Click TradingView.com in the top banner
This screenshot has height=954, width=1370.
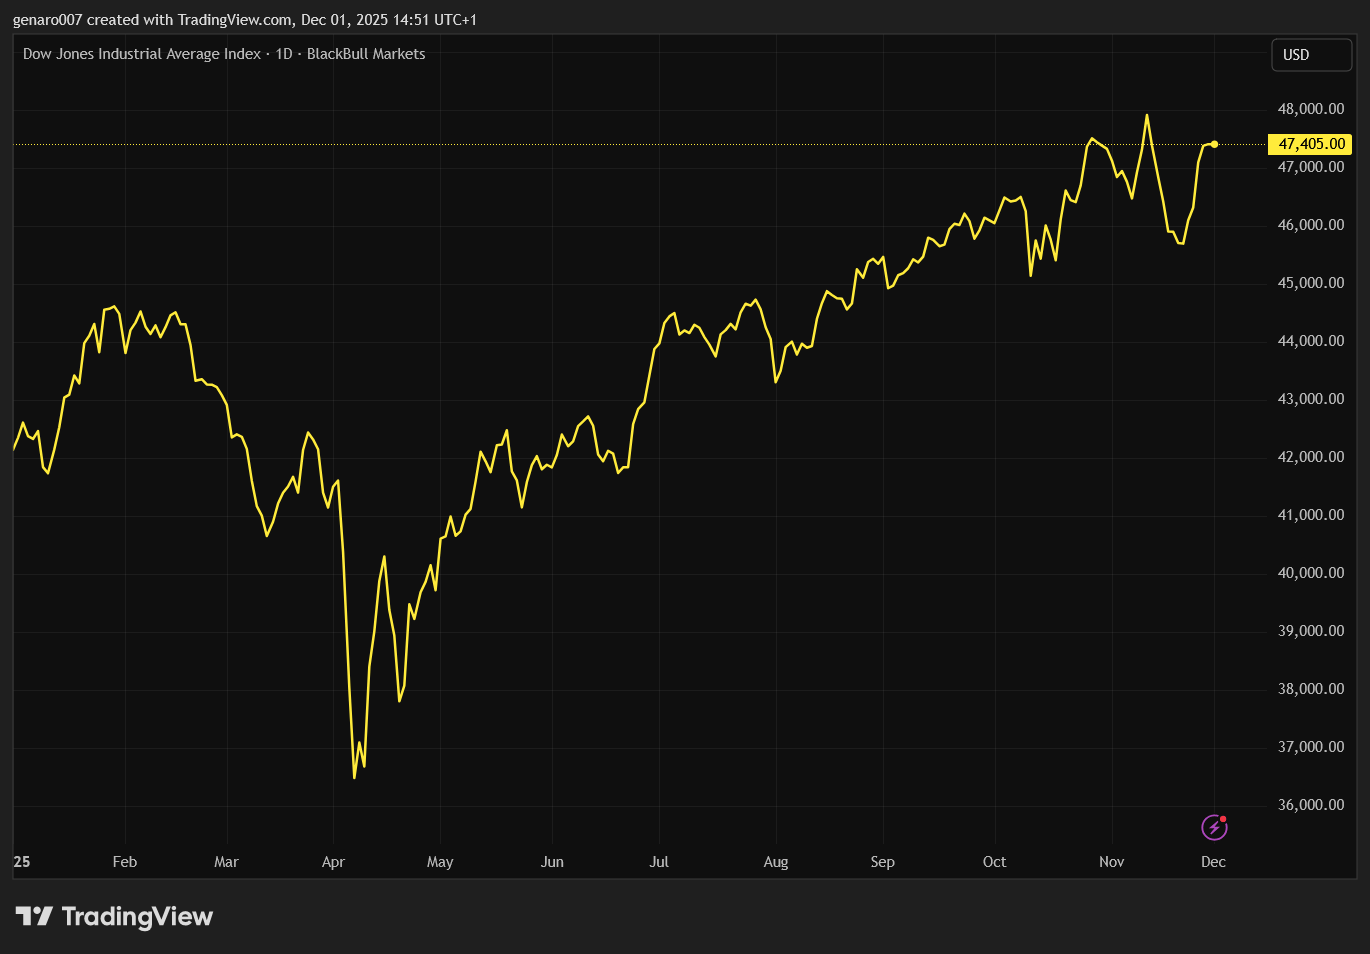(233, 19)
